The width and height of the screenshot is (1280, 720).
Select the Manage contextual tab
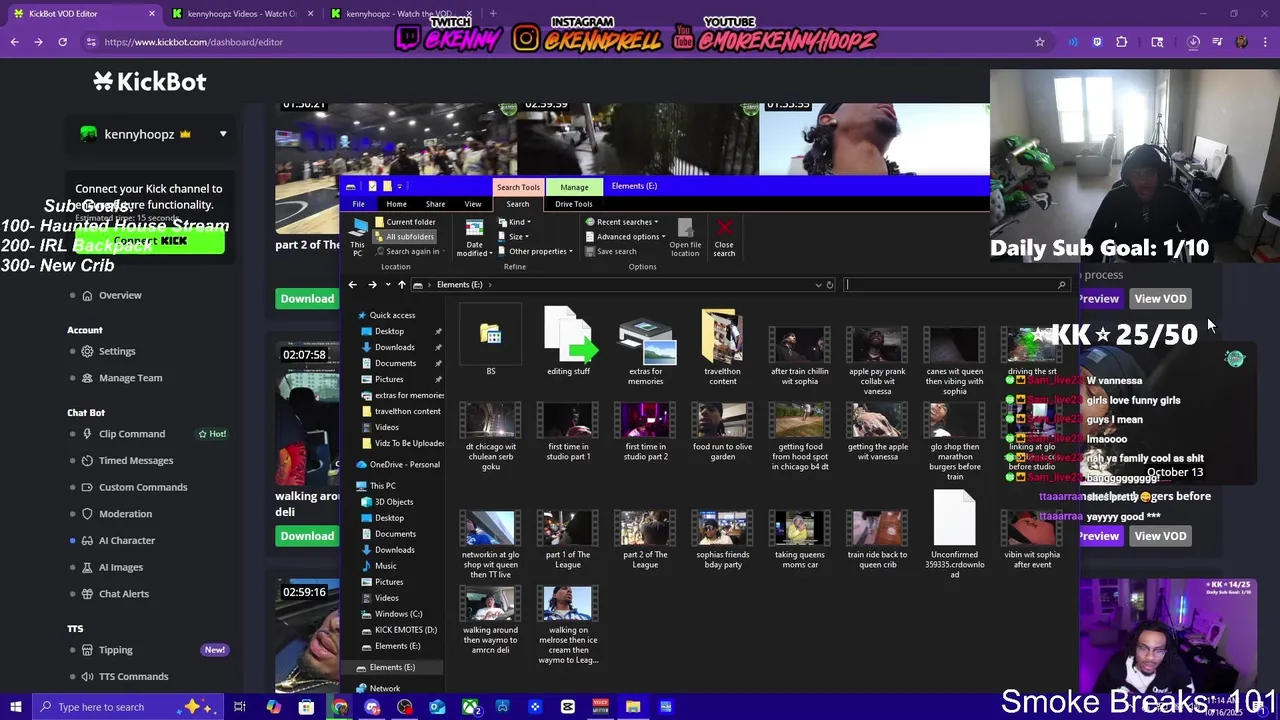574,187
